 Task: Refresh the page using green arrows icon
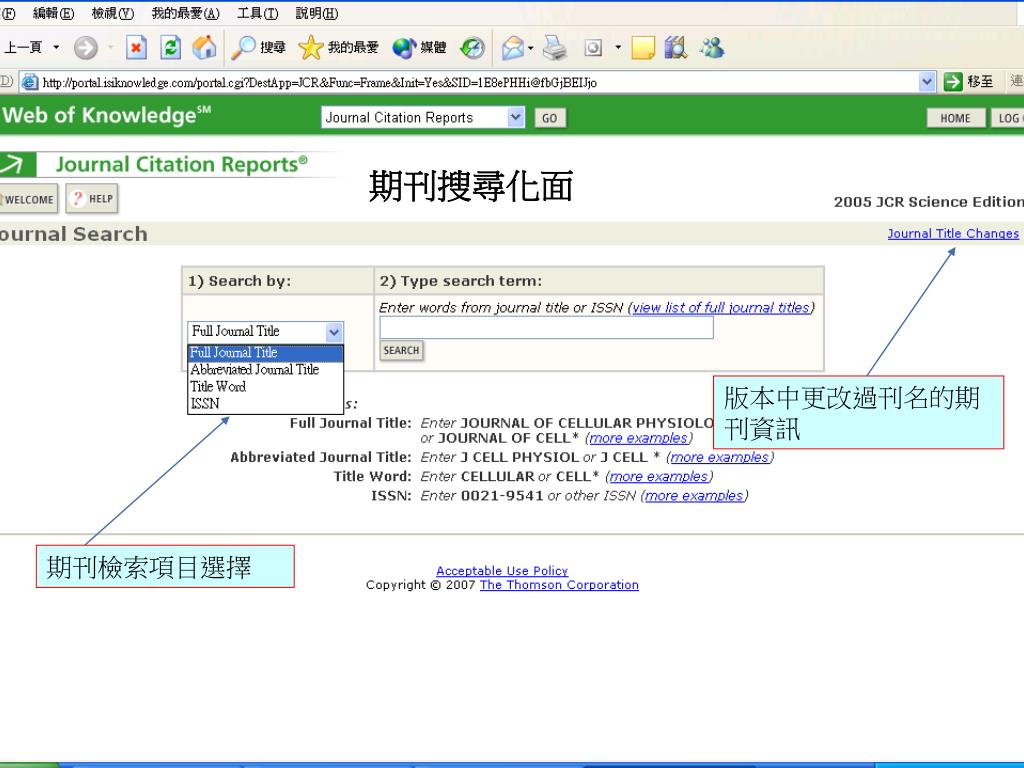point(170,48)
